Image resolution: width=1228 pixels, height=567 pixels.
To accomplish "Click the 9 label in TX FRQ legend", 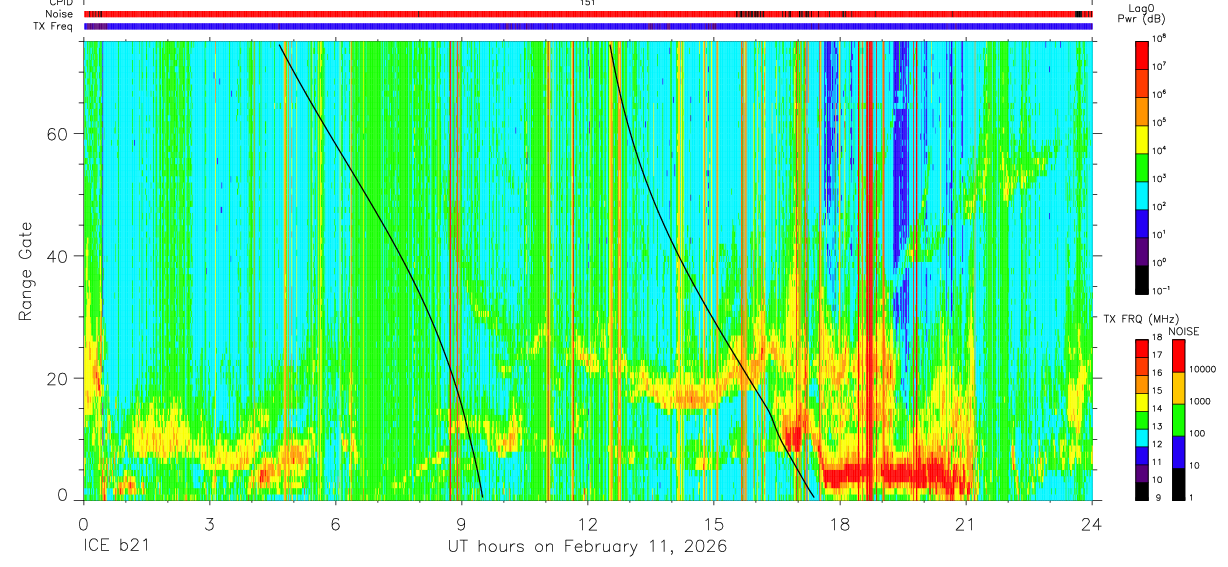I will 1156,497.
